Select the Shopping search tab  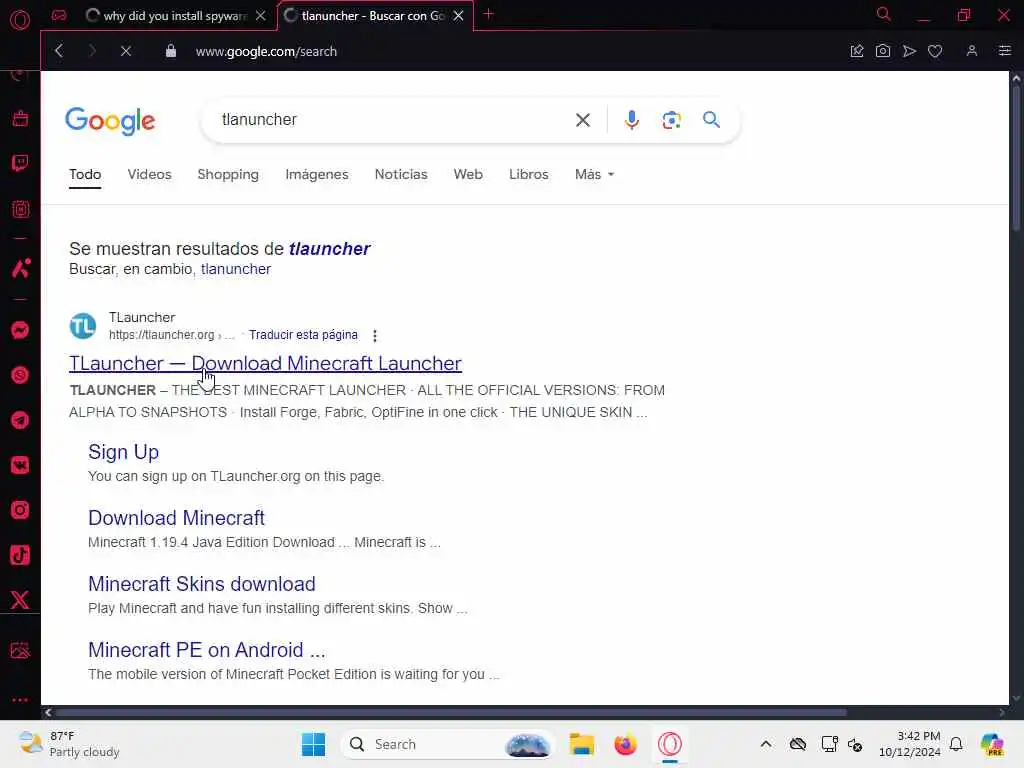(228, 174)
